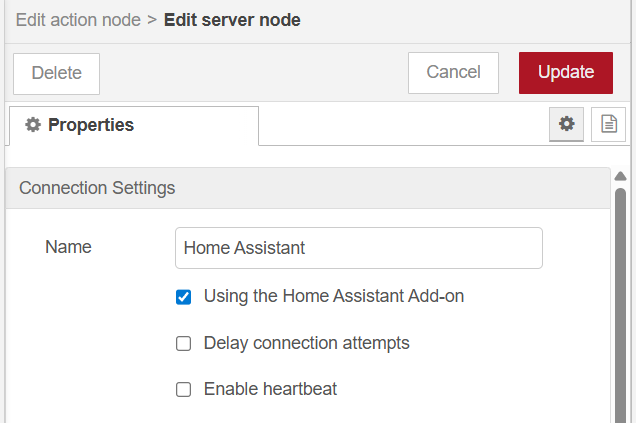Tick the Enable heartbeat checkbox

click(x=184, y=390)
